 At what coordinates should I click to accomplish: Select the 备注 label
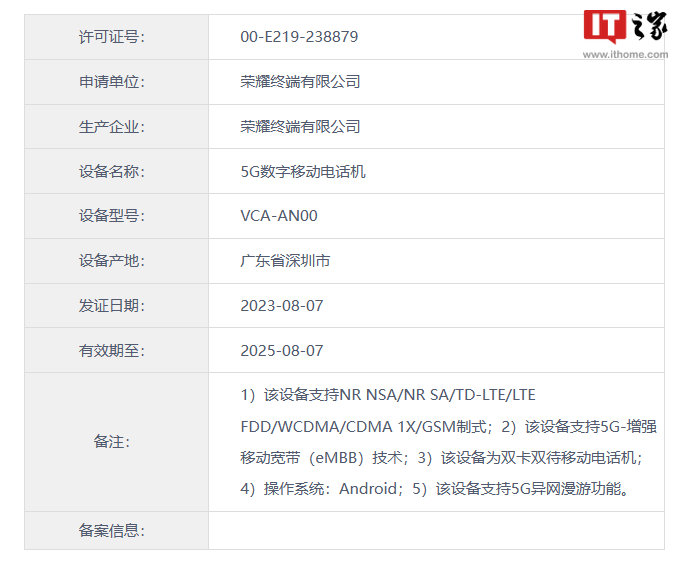point(112,442)
